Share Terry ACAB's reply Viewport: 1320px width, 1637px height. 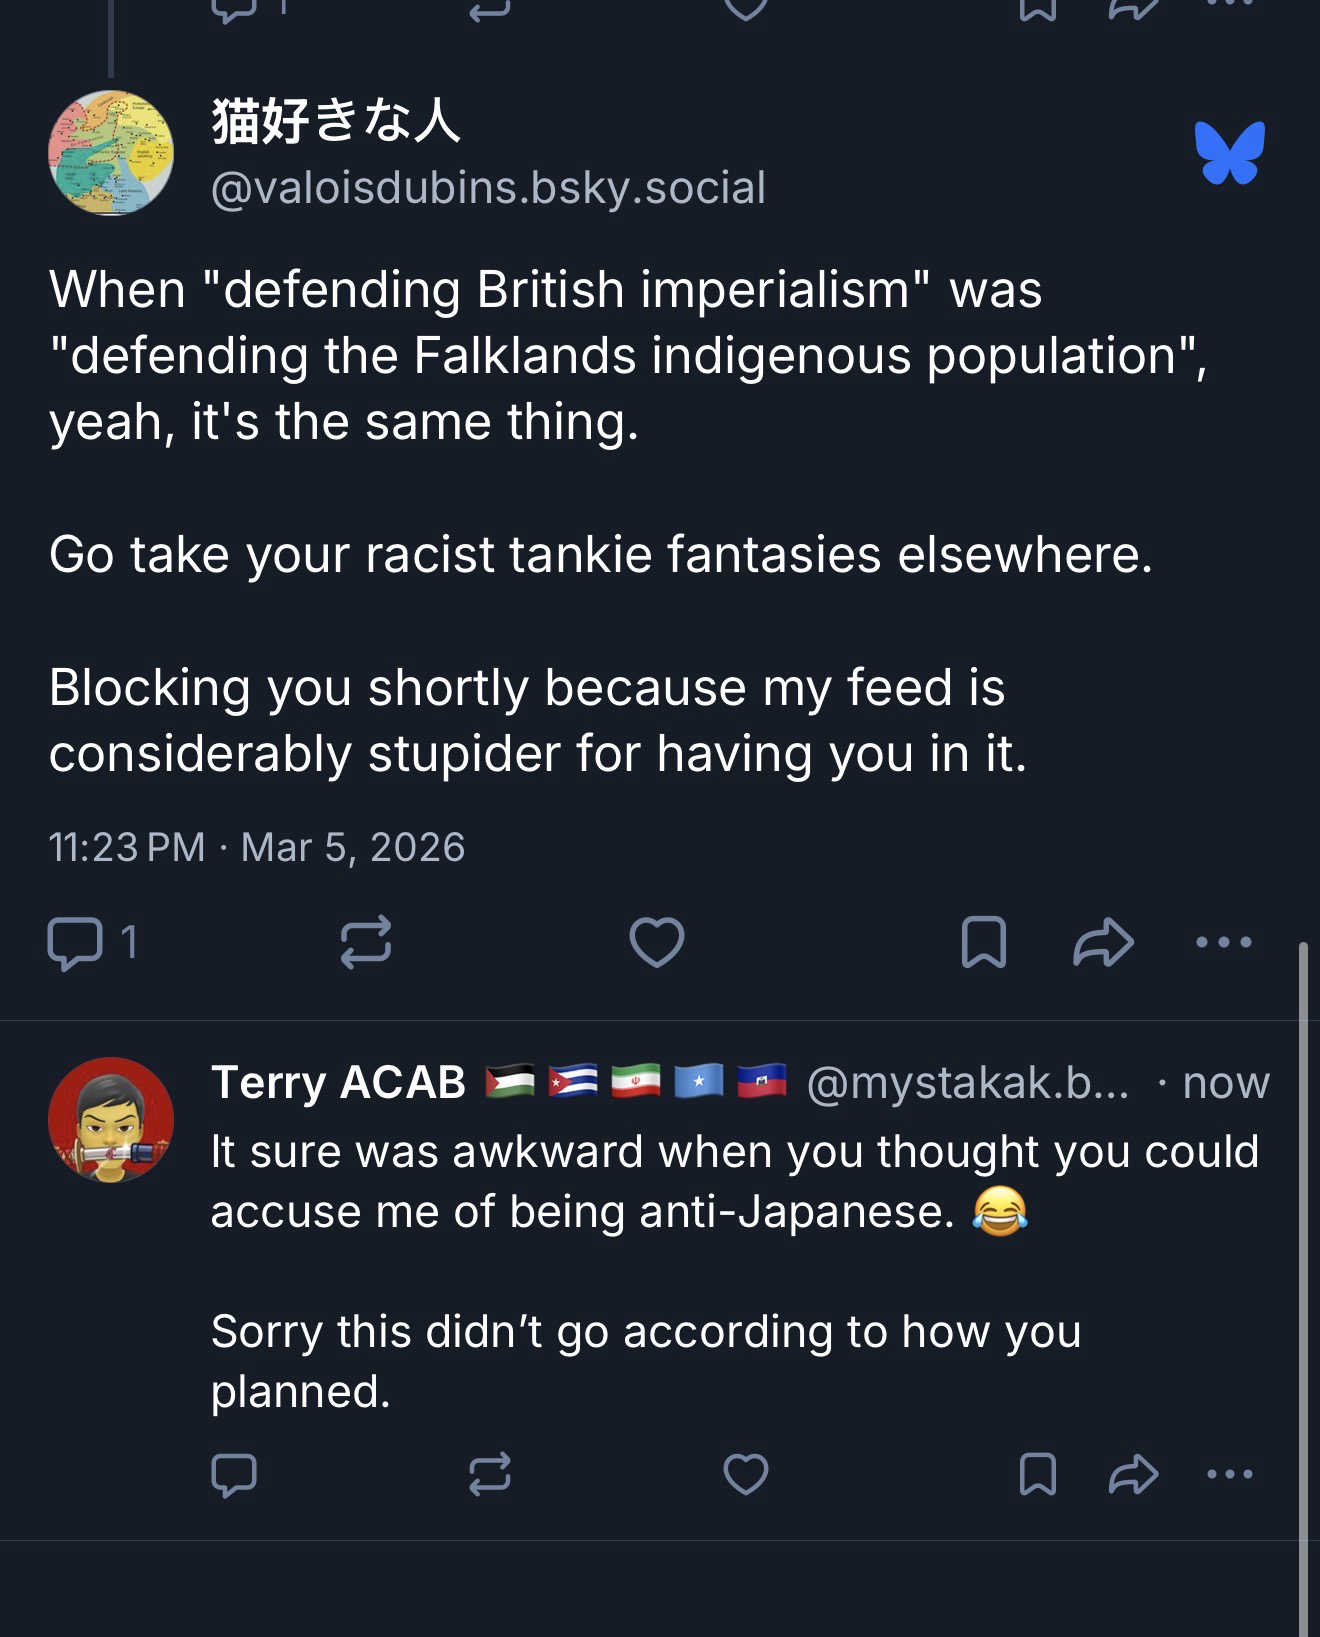1133,1474
